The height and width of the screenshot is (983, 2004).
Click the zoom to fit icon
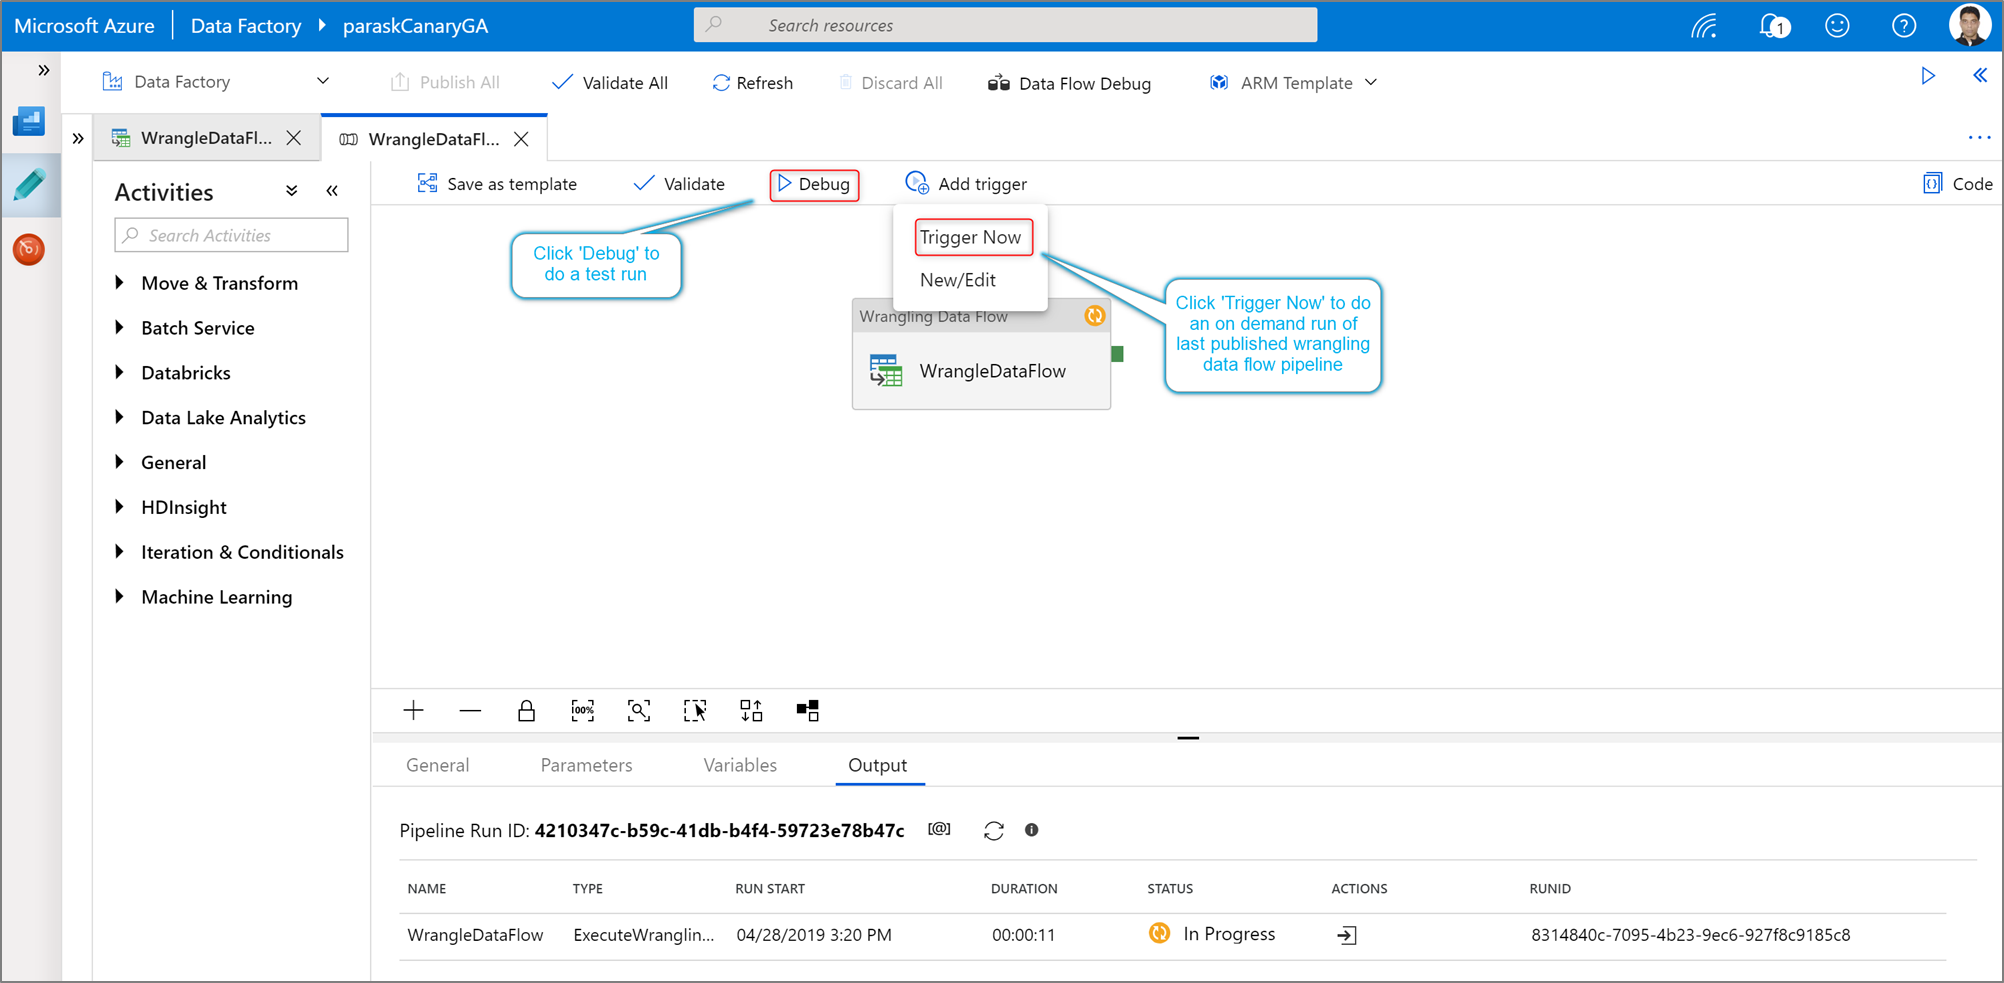click(638, 711)
